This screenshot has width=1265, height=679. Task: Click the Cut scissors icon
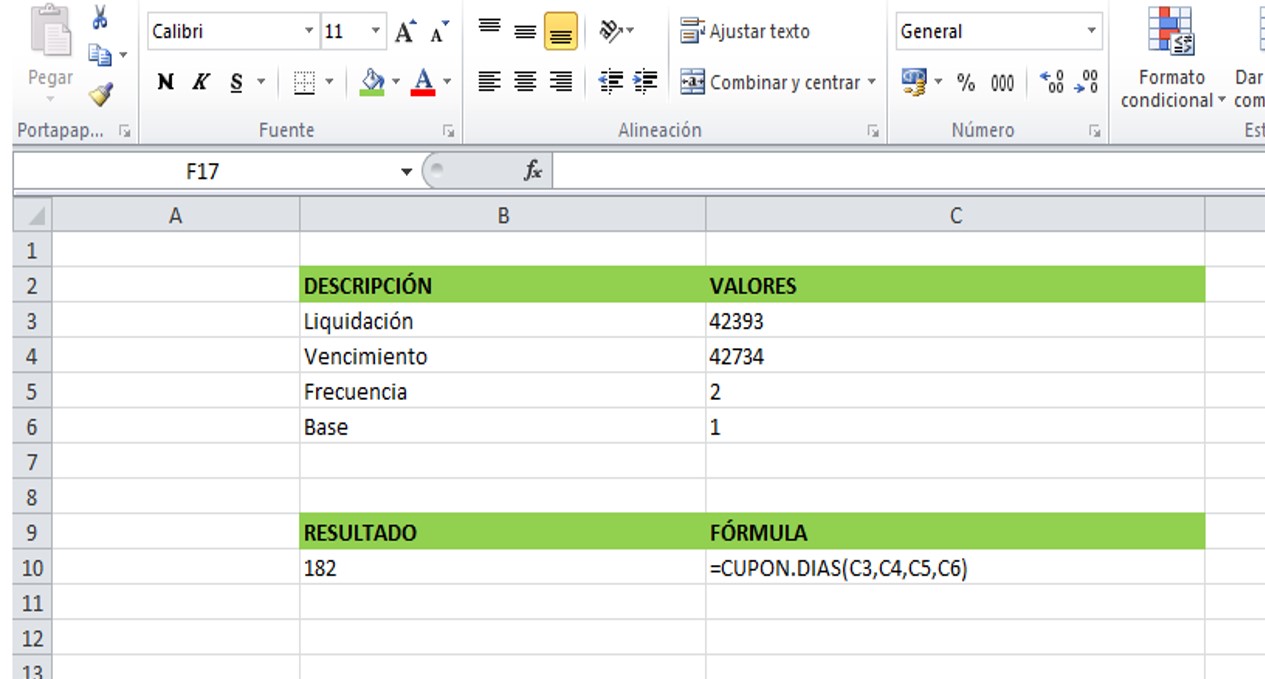(x=100, y=17)
